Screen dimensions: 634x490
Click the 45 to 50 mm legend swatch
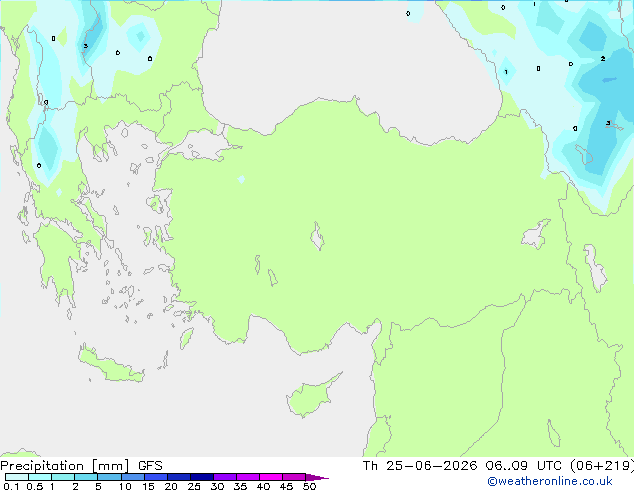point(294,477)
